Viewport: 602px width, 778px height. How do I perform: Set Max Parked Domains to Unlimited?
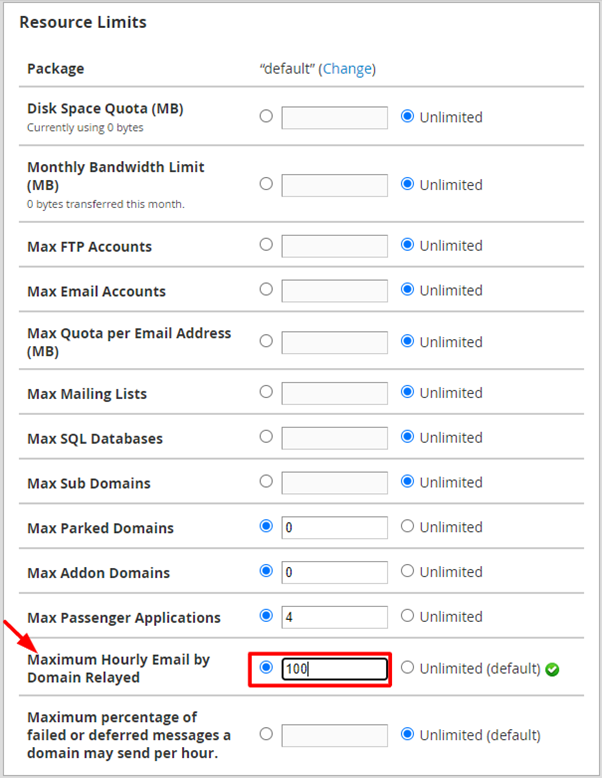407,527
